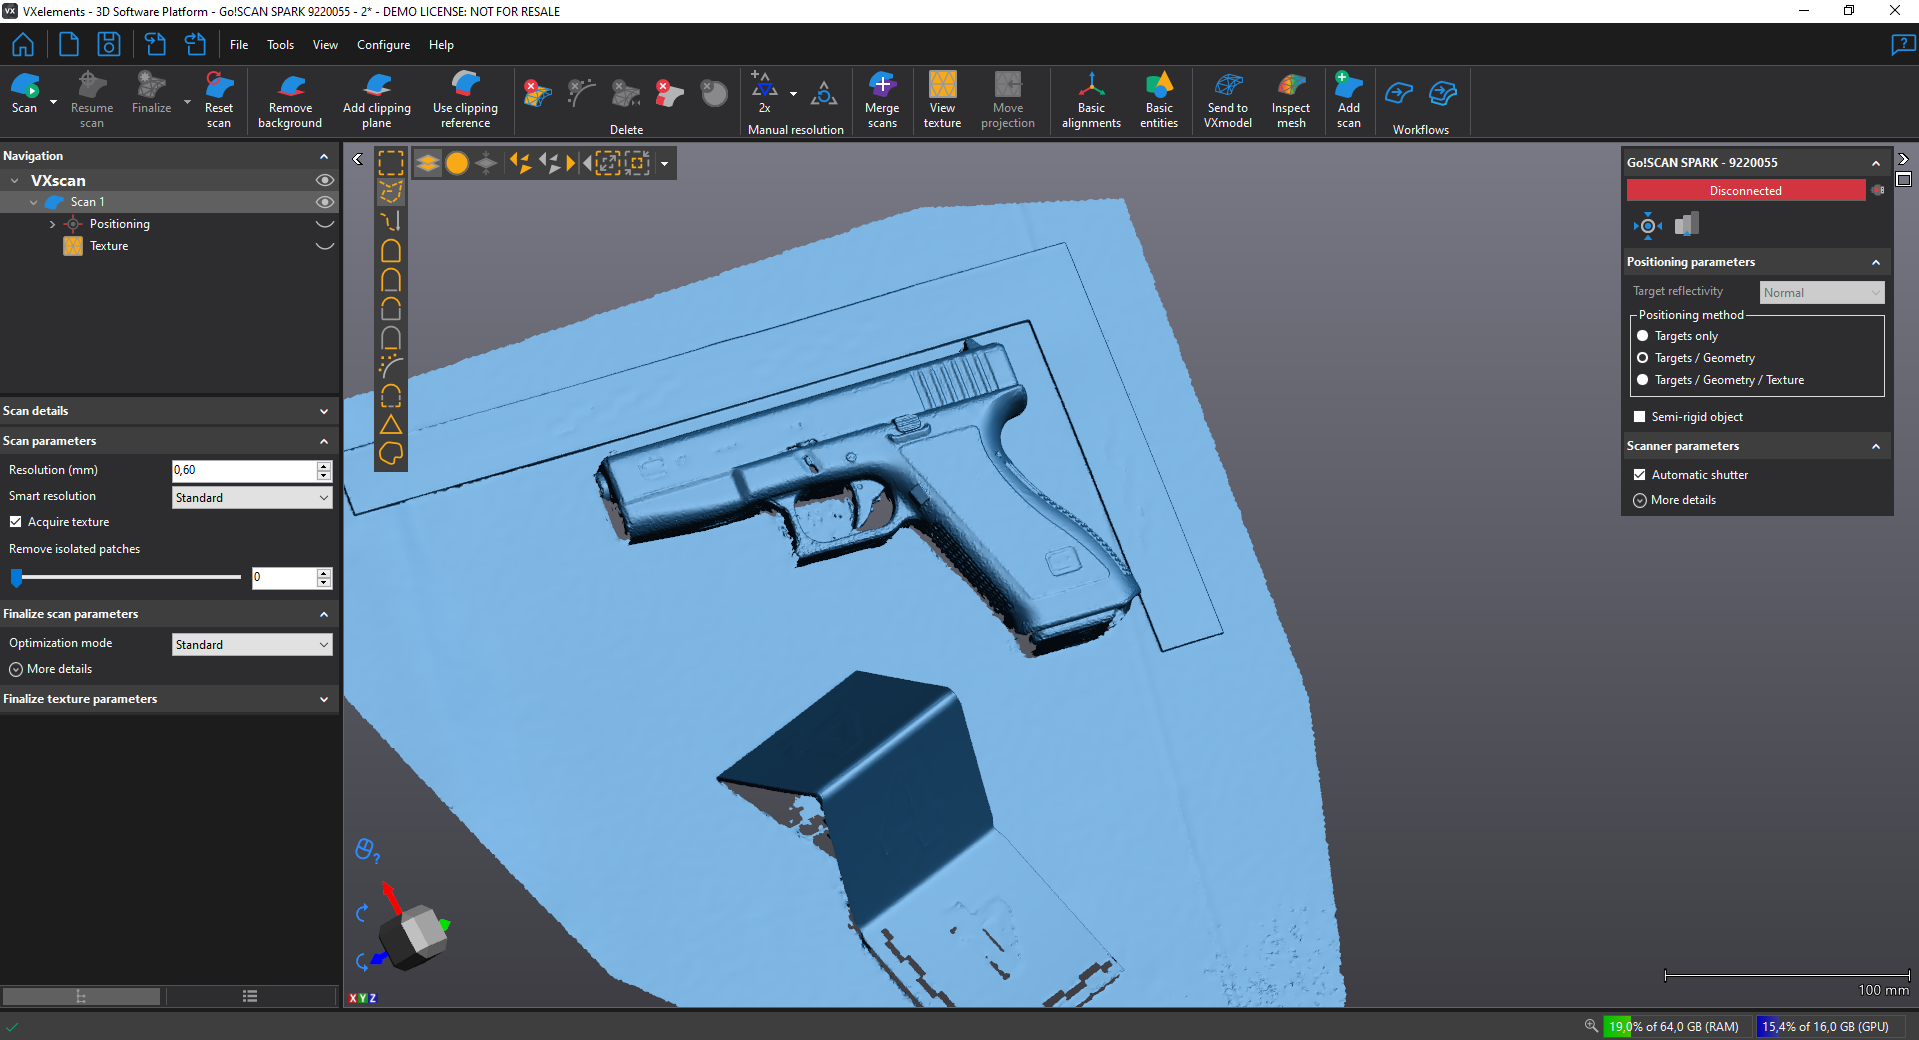
Task: Click the Reset scan icon
Action: (x=218, y=100)
